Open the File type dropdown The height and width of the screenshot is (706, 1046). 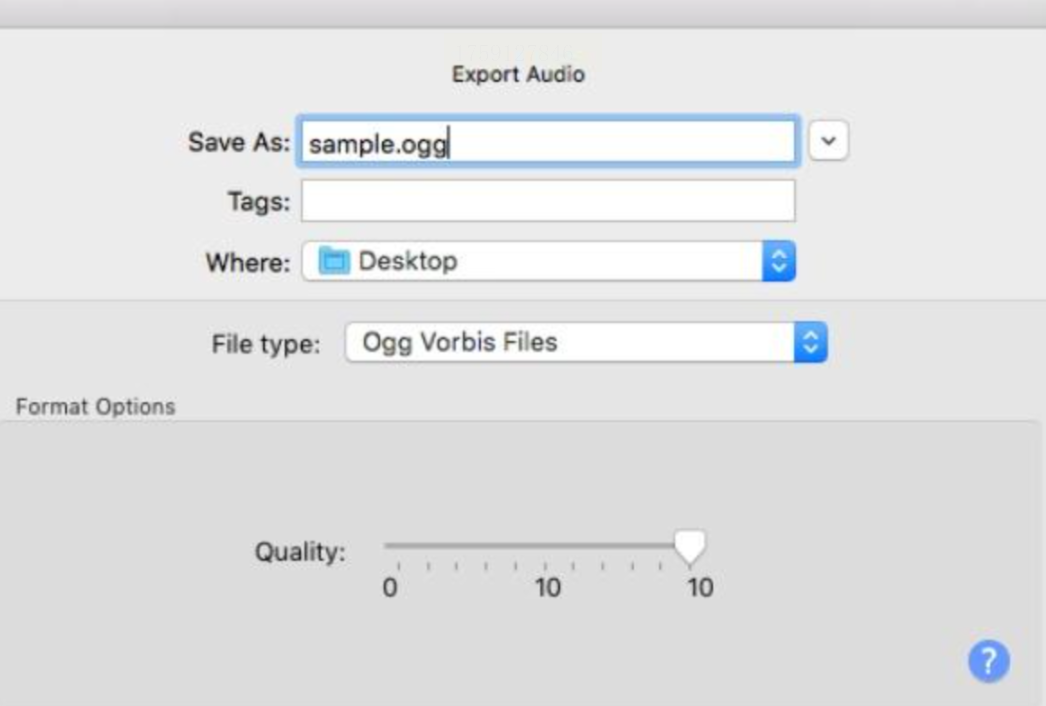(586, 343)
